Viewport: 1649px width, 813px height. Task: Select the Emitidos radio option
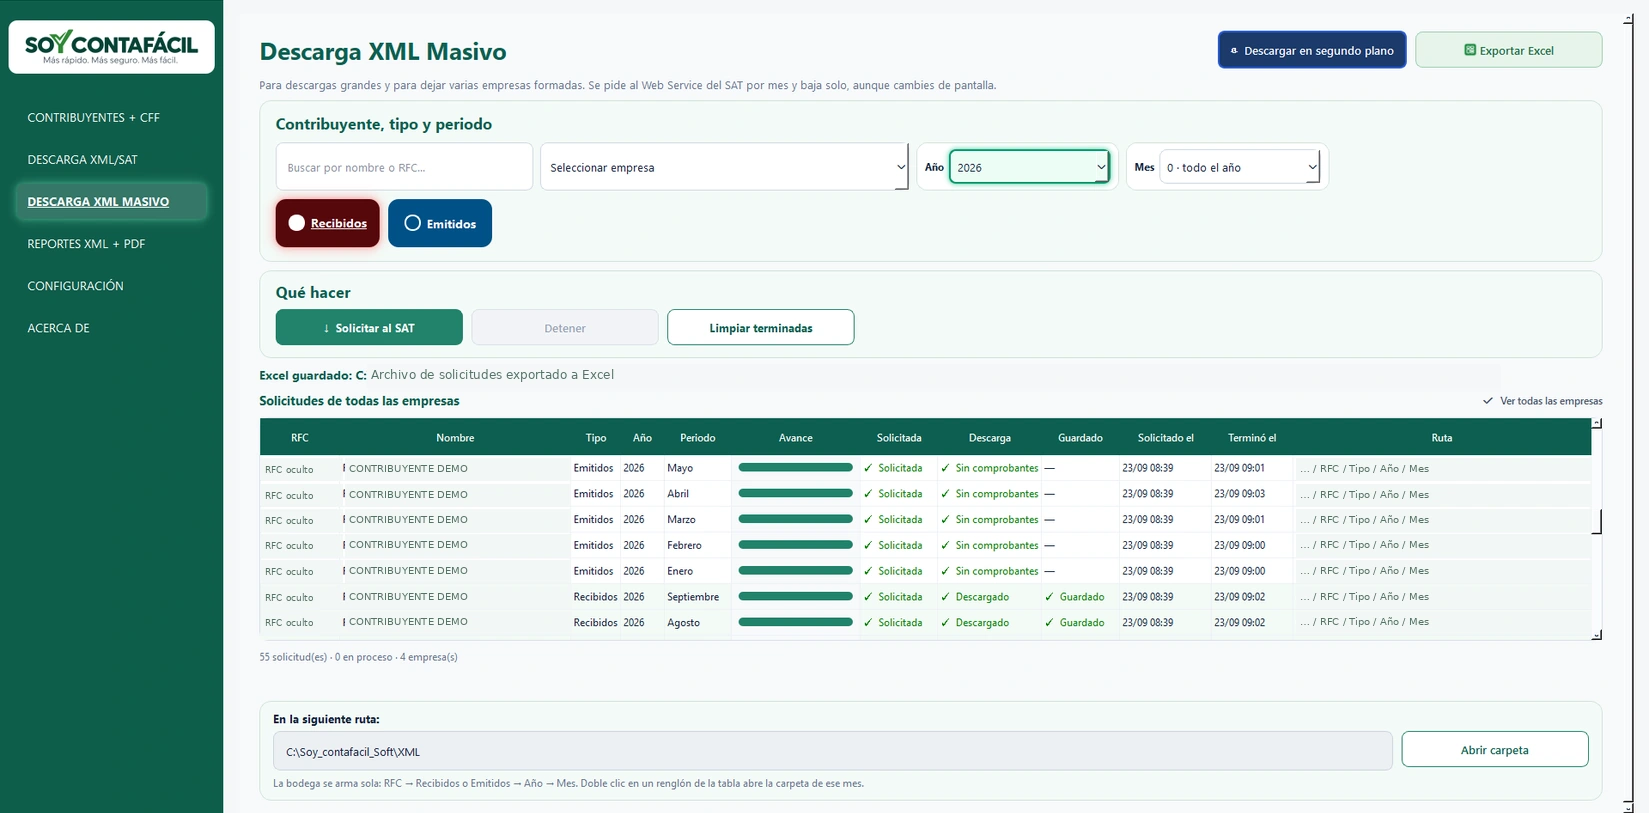click(x=440, y=223)
